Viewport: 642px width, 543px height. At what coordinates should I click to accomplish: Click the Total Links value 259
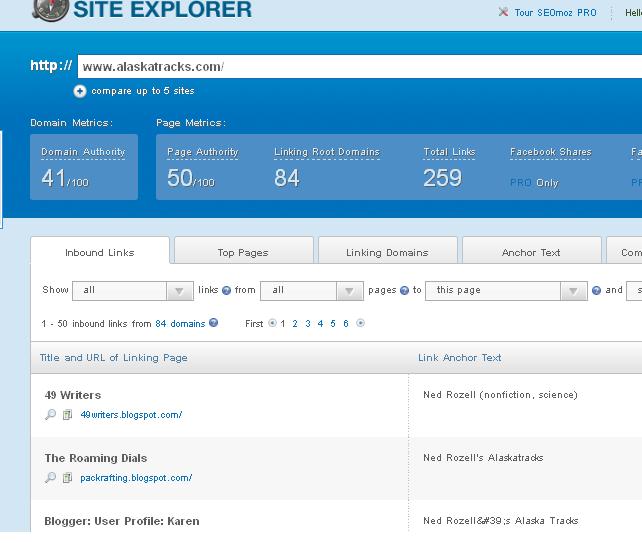click(x=442, y=178)
